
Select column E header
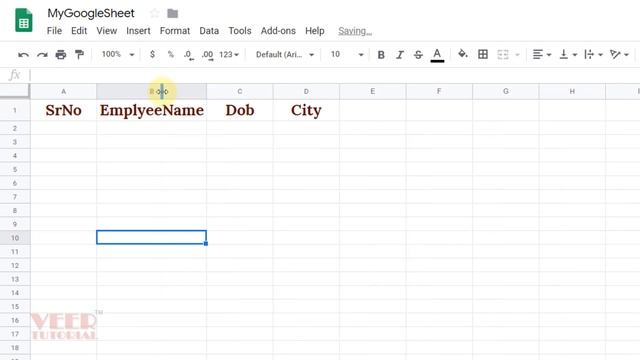tap(373, 91)
